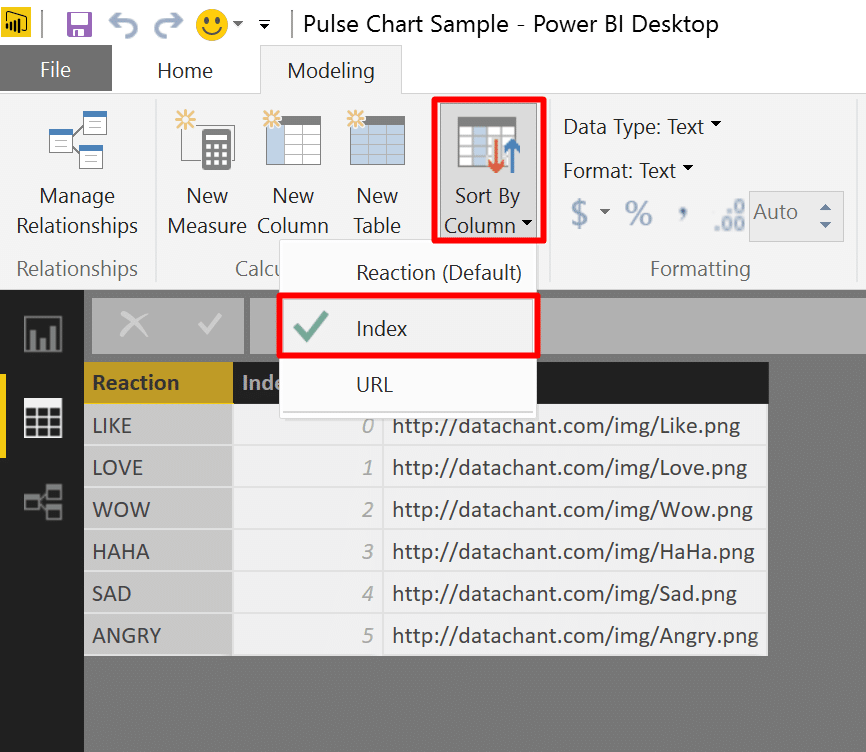Click the Angry.png URL cell
This screenshot has width=866, height=752.
[x=575, y=636]
